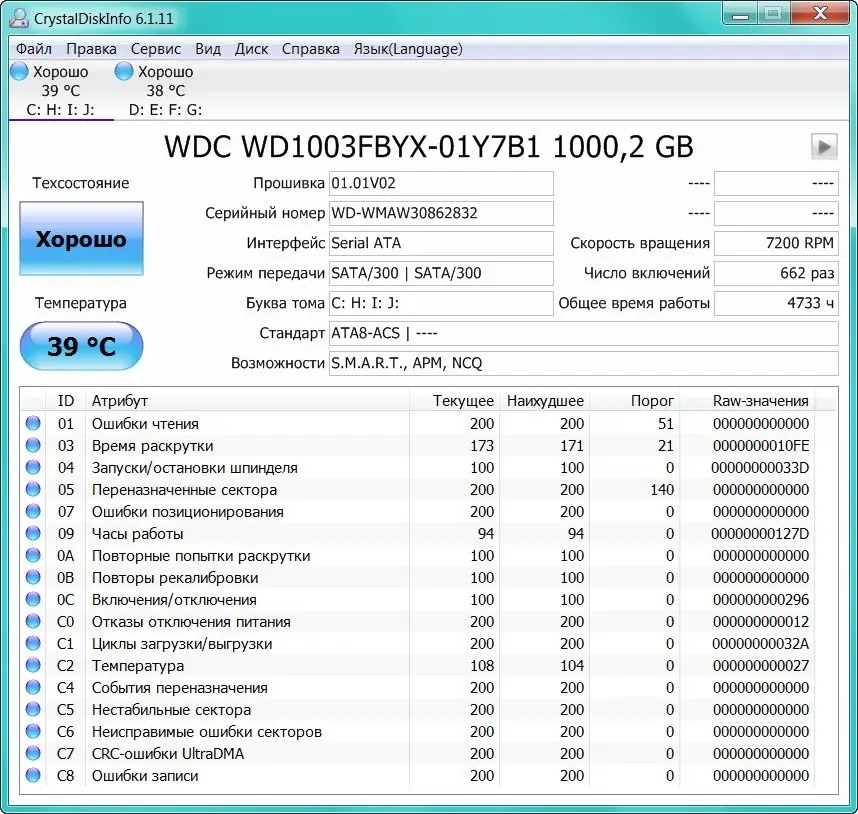Click the power-on count value 662 раз
This screenshot has height=814, width=858.
click(x=776, y=273)
